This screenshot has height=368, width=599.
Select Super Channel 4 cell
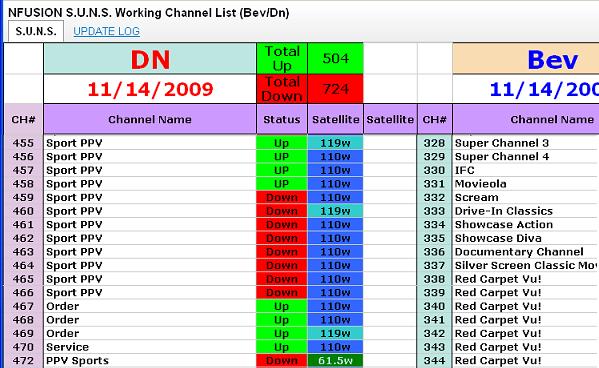(x=526, y=157)
